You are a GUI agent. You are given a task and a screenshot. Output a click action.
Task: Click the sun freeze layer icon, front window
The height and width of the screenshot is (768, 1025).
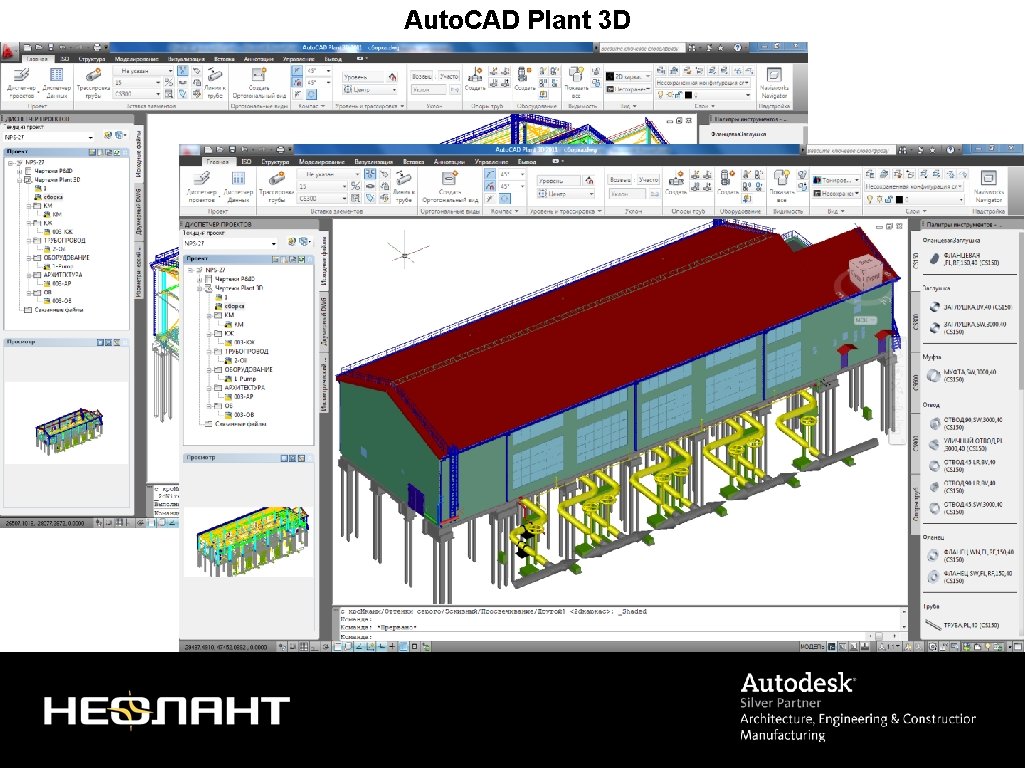coord(880,199)
